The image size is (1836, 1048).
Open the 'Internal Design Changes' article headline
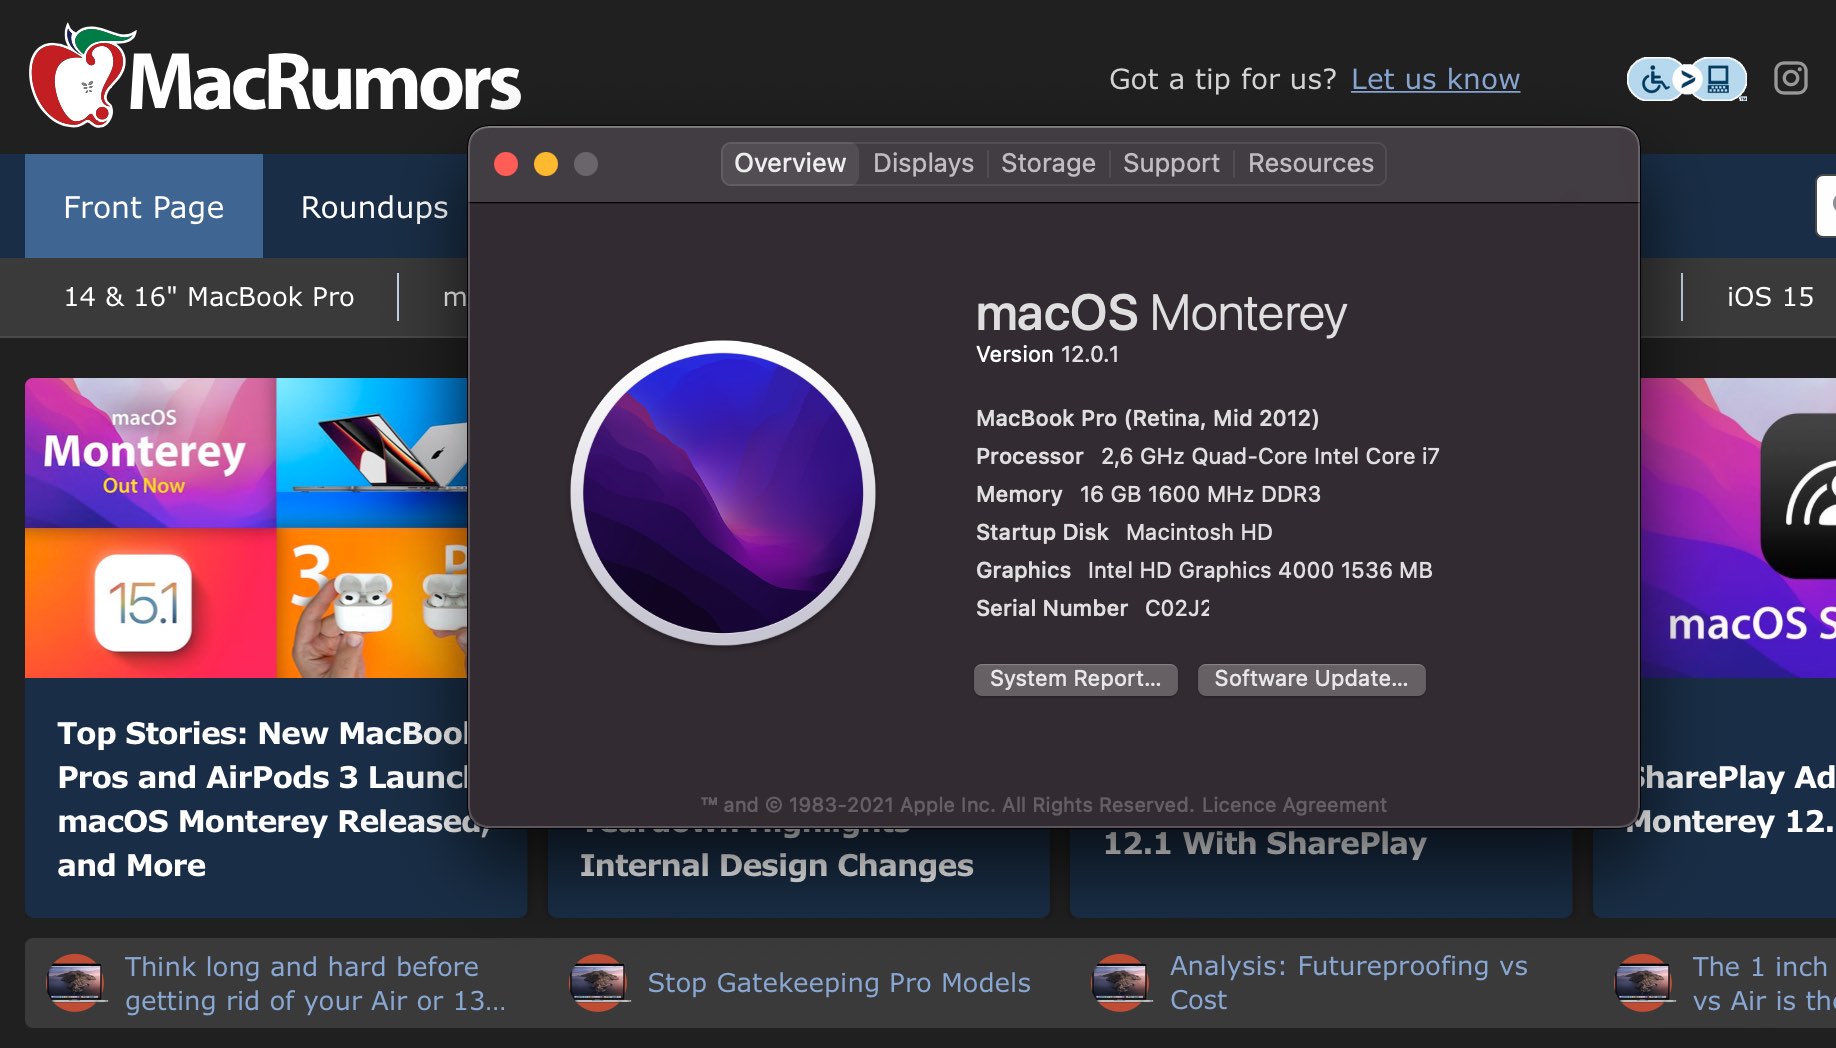tap(776, 865)
